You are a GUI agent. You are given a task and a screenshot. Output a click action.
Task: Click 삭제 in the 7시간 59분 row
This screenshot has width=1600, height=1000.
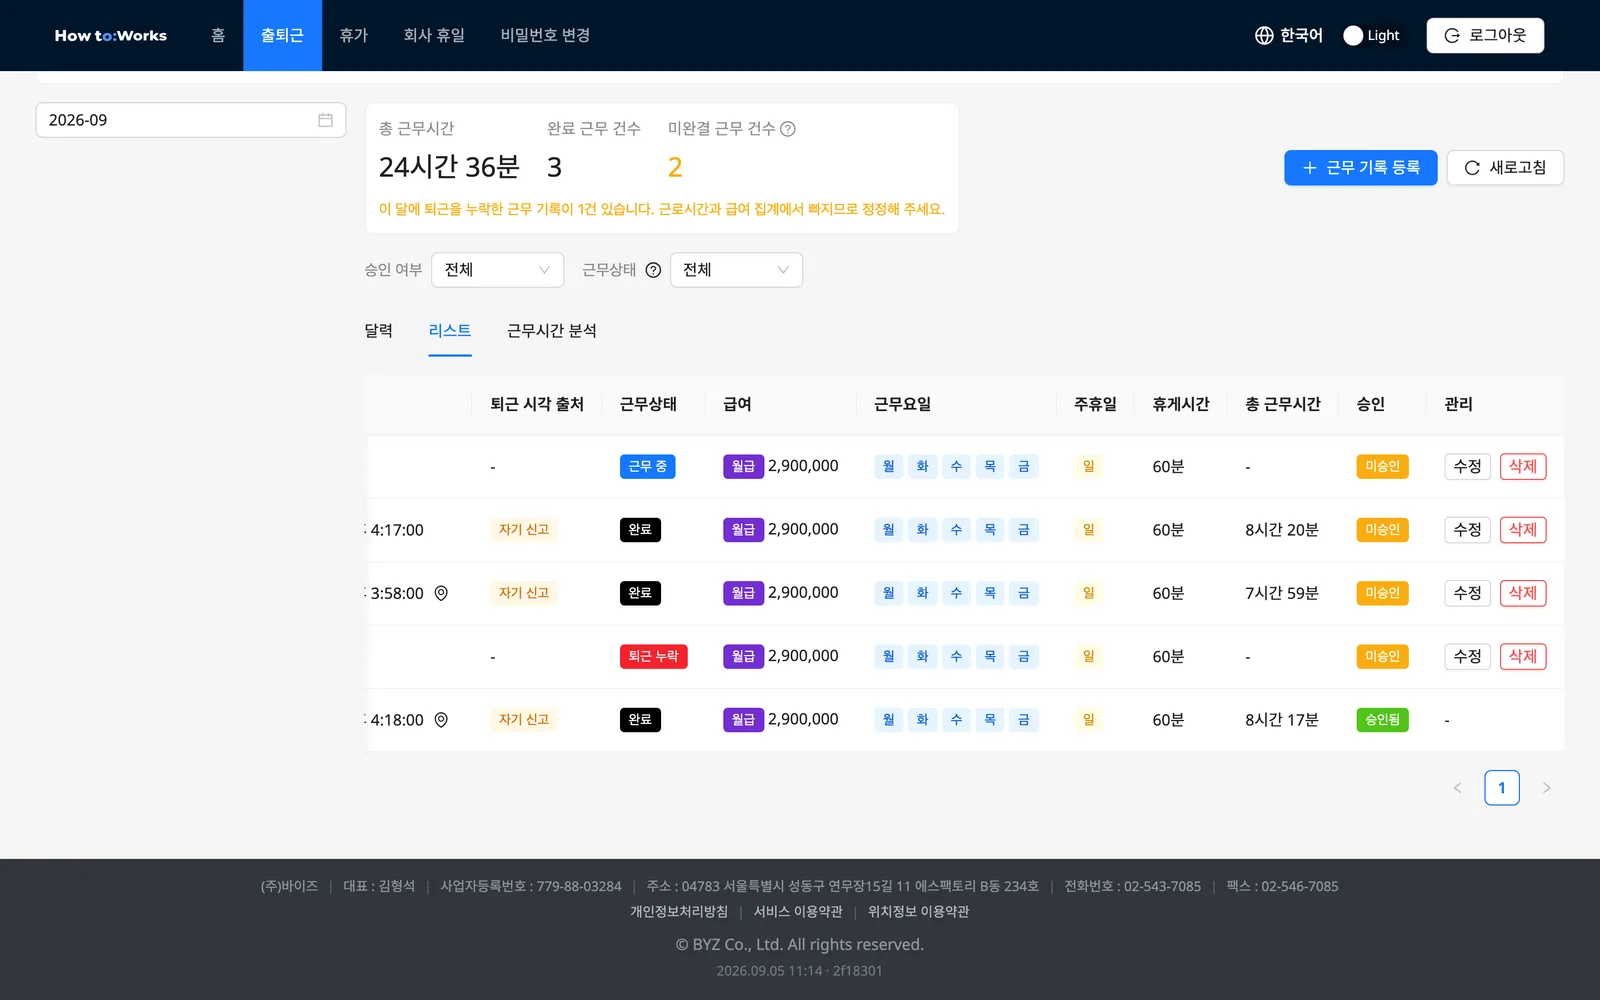point(1523,593)
